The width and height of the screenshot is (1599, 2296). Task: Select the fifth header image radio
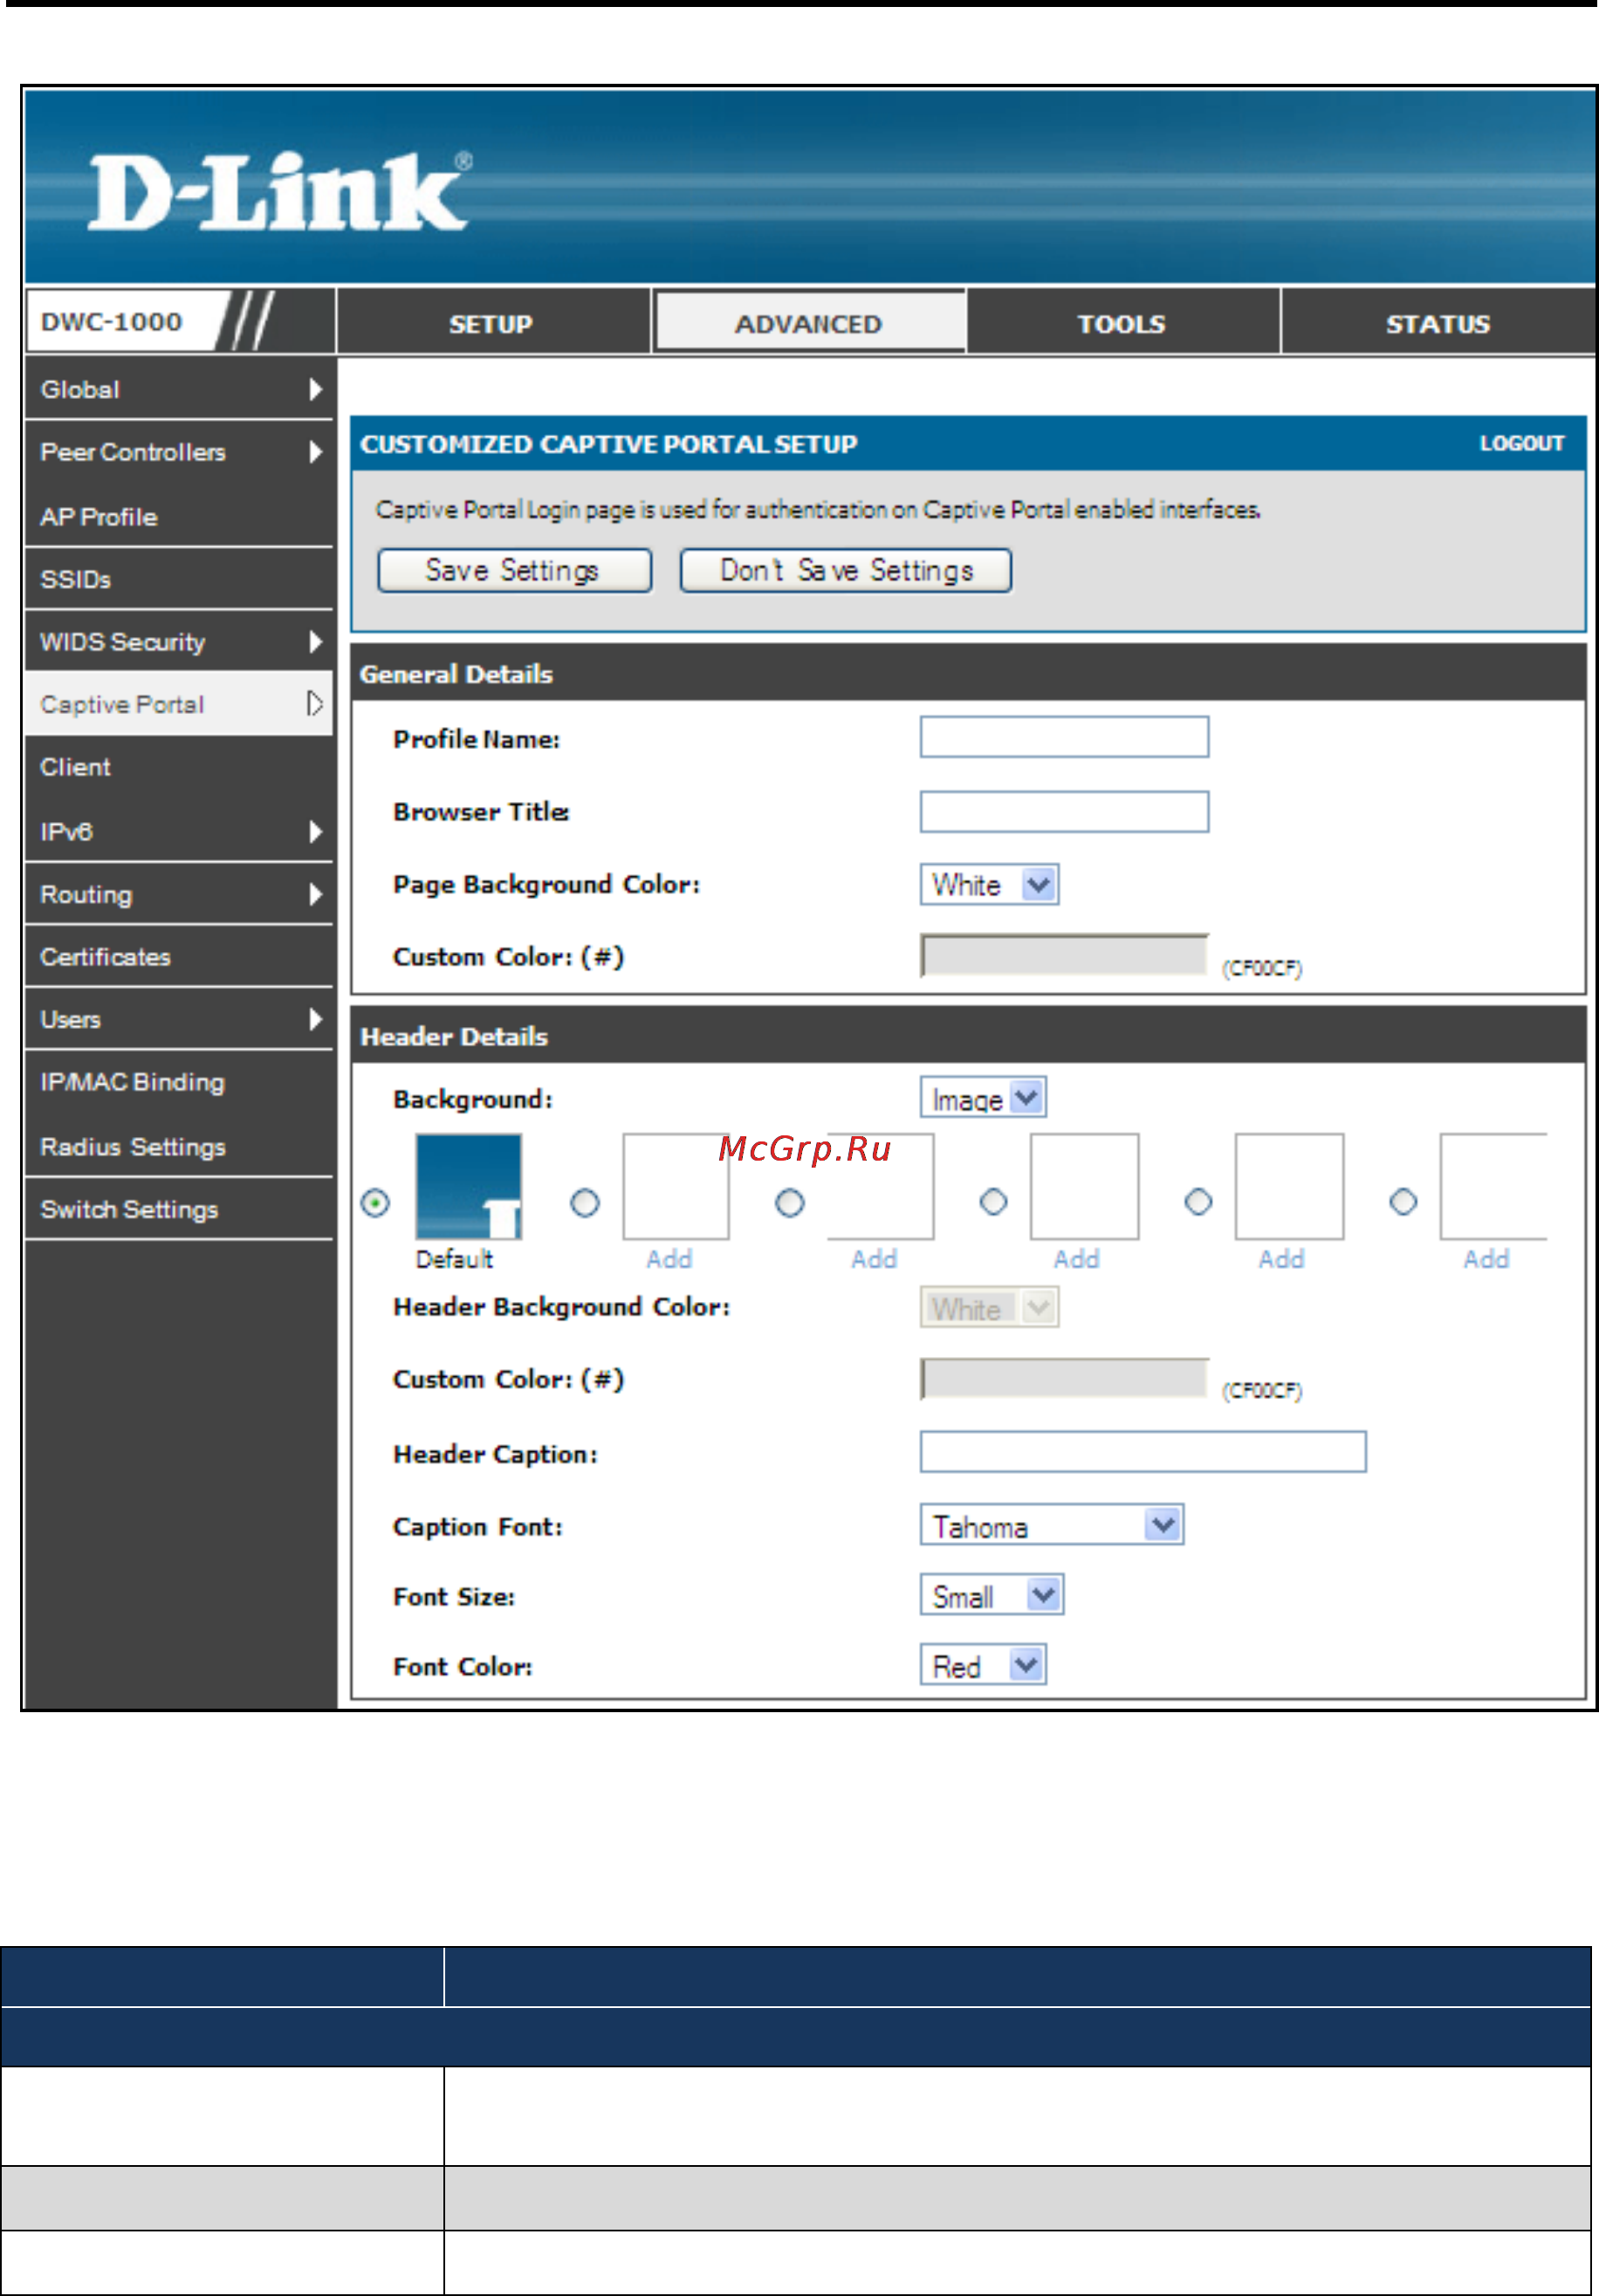[1198, 1202]
